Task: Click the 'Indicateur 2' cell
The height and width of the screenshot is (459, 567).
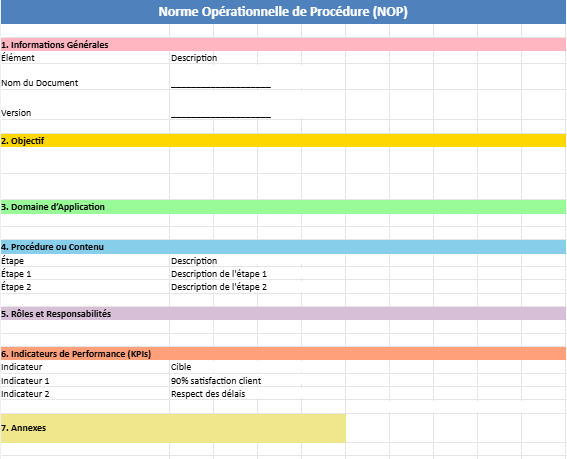Action: coord(85,394)
